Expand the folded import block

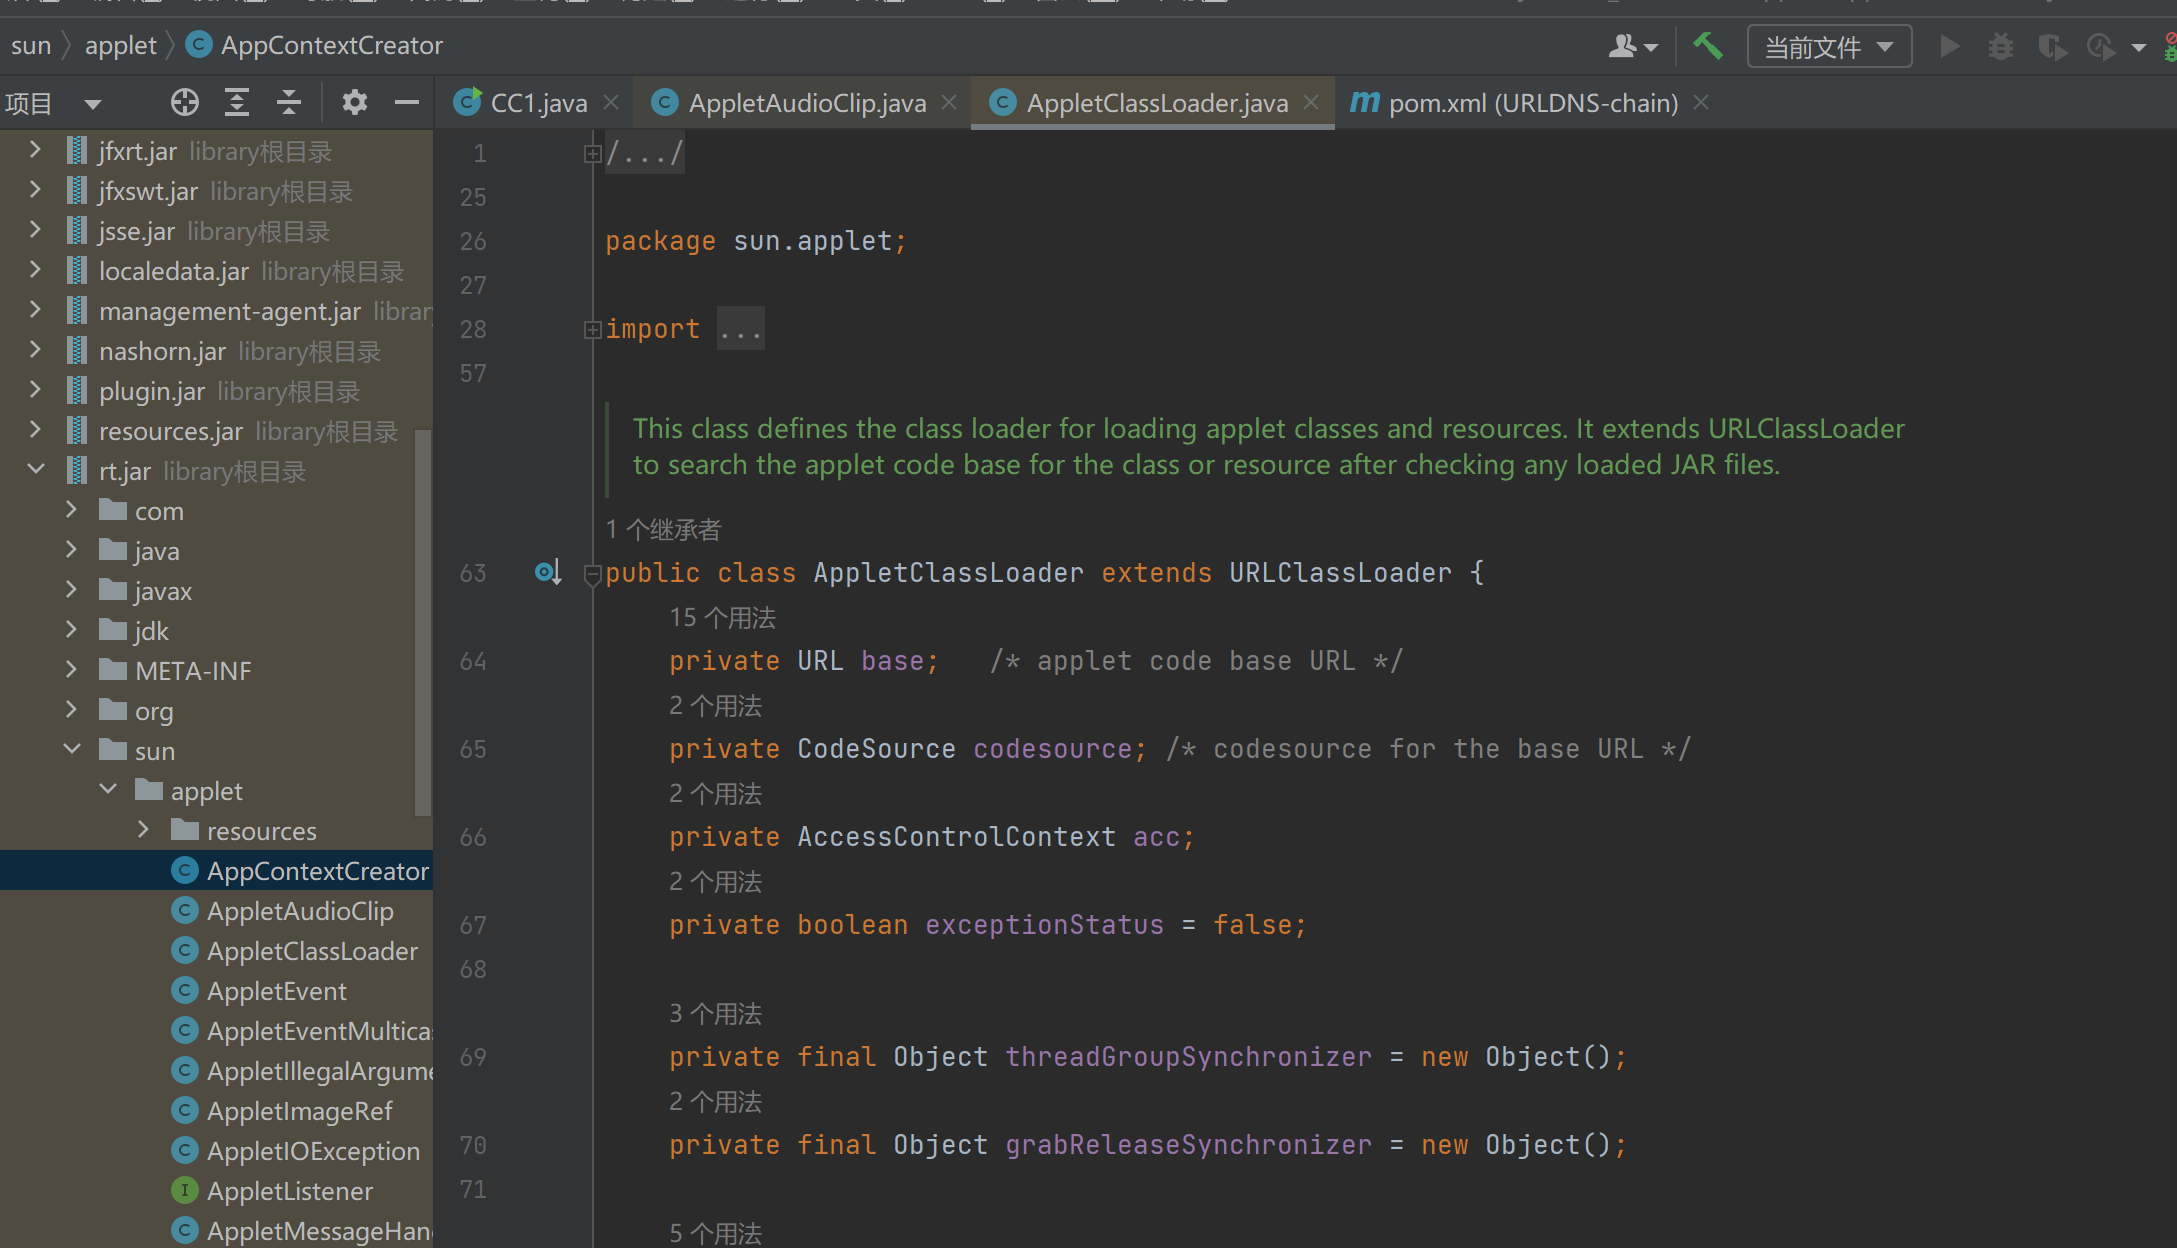tap(592, 329)
